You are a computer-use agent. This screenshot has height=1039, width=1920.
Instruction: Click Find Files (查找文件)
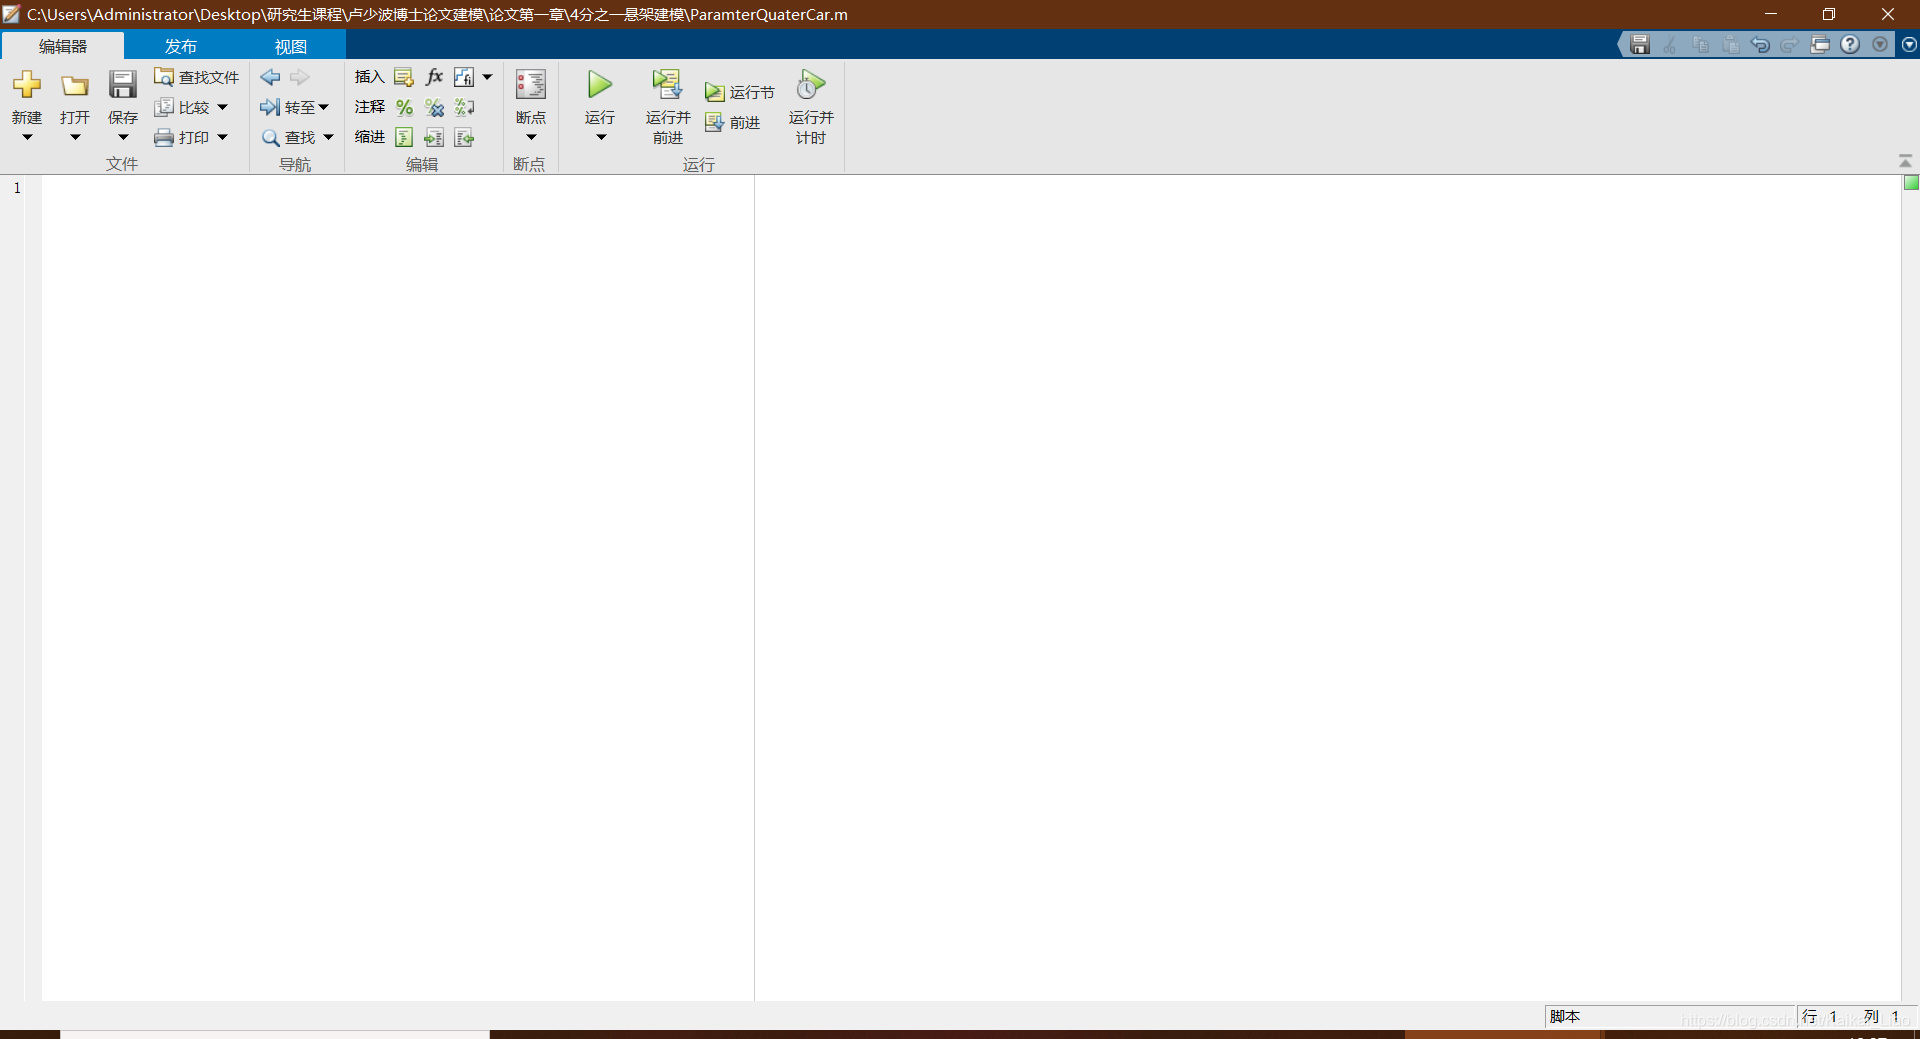197,77
